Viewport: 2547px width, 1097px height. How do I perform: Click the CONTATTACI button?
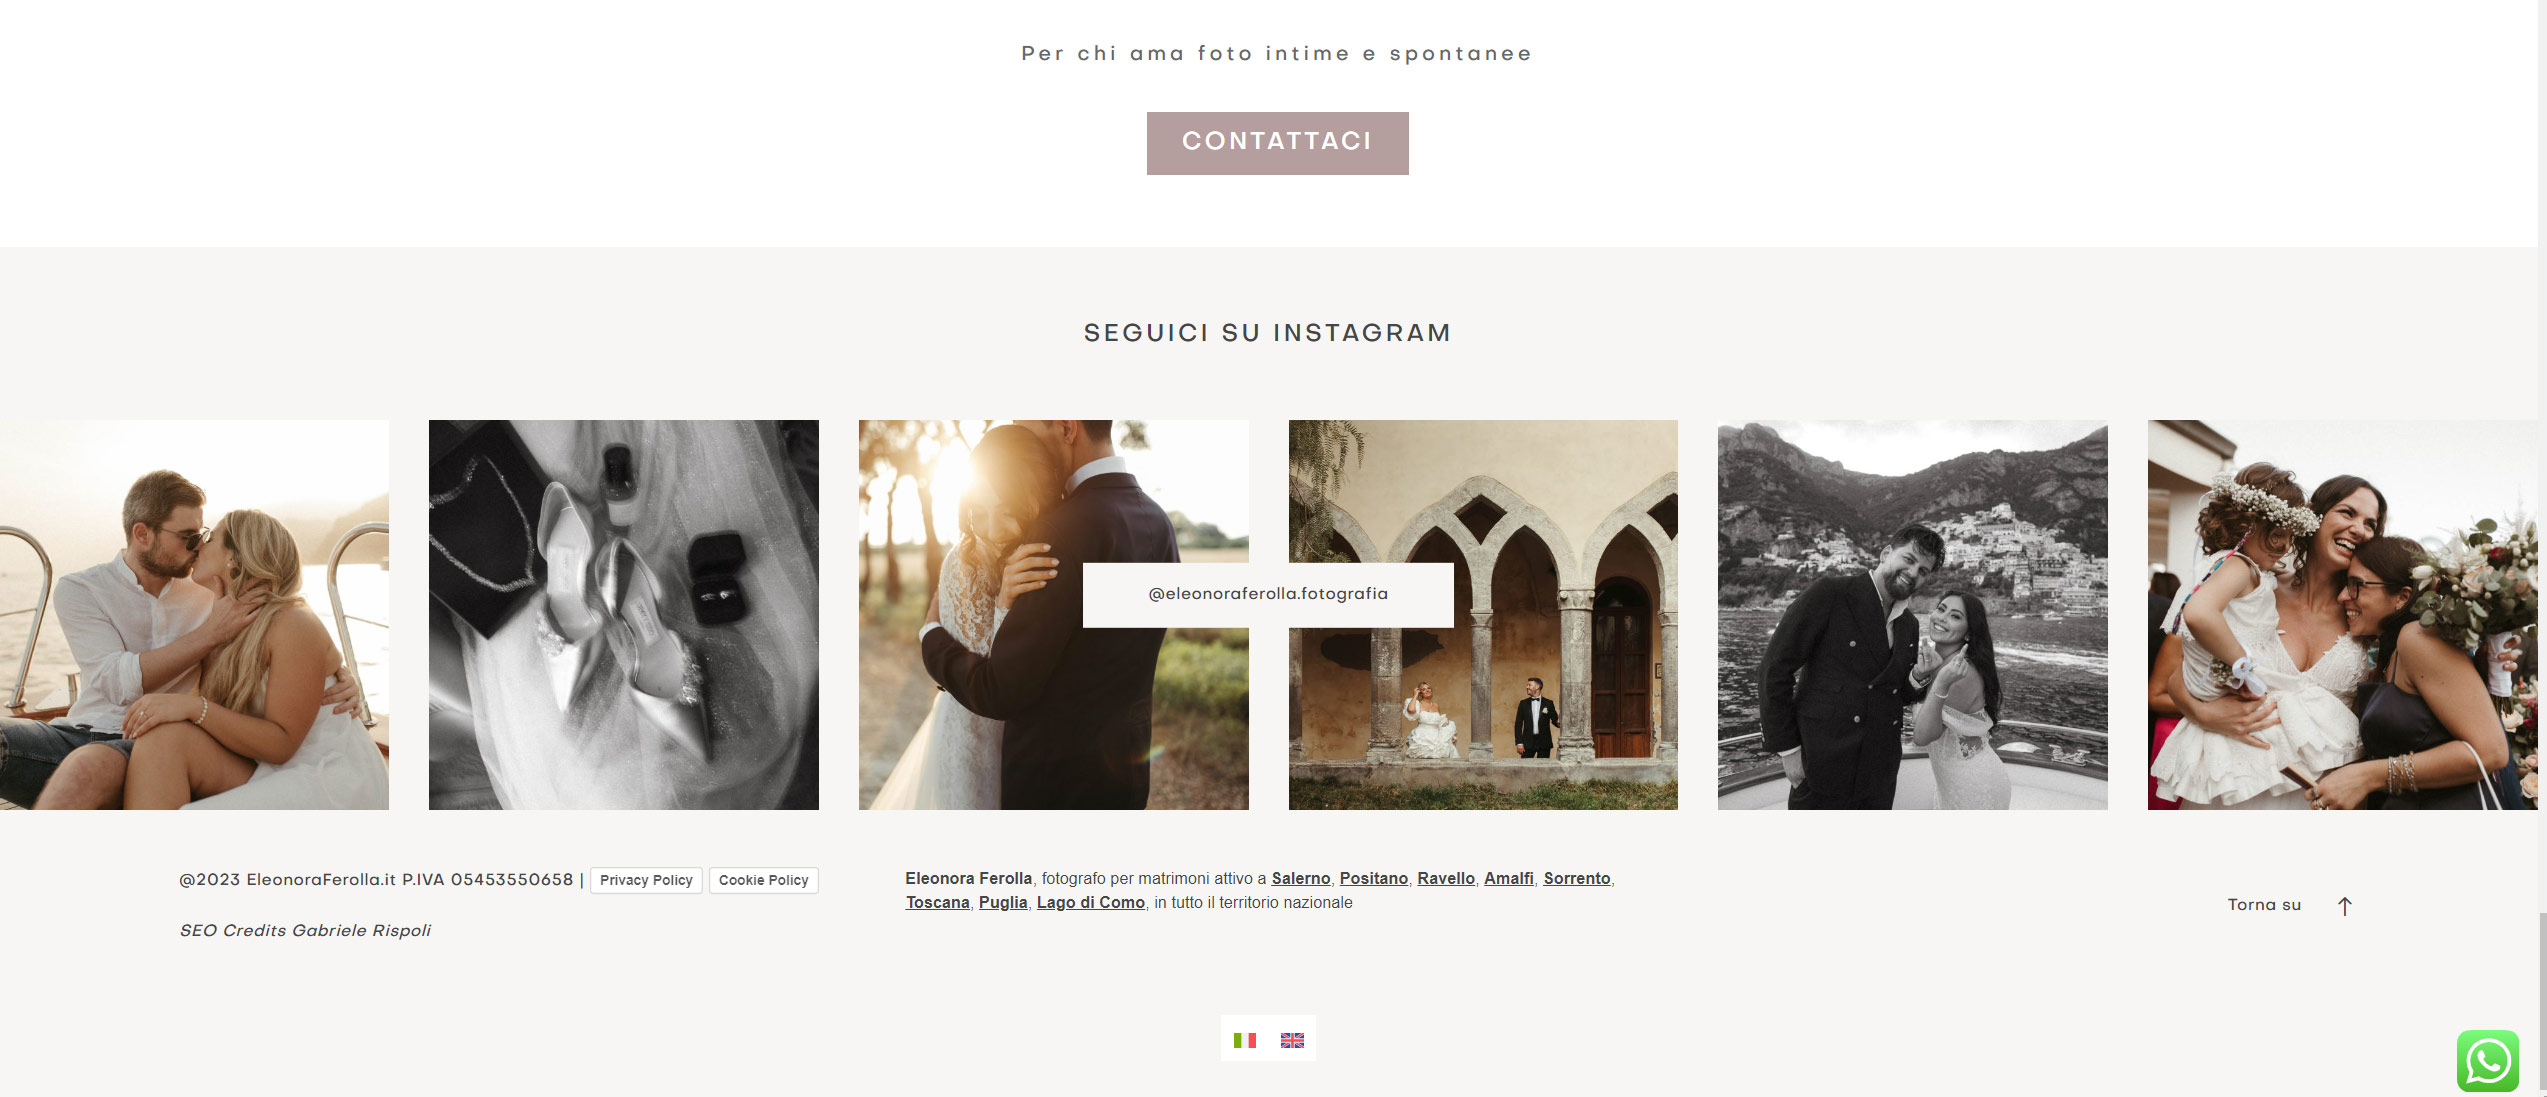(1277, 143)
